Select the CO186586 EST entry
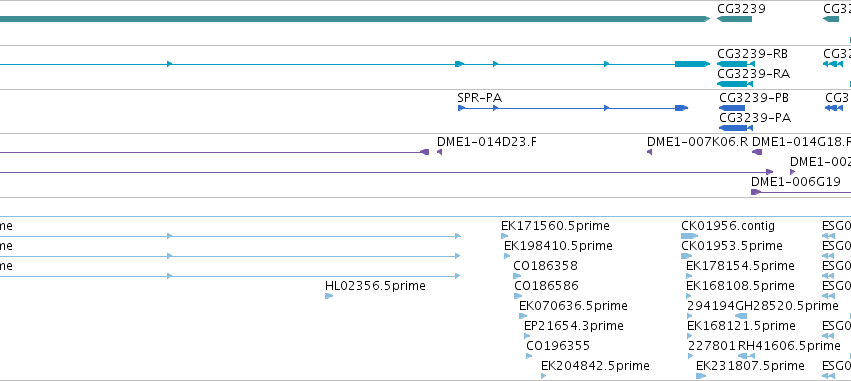The height and width of the screenshot is (381, 851). tap(547, 285)
